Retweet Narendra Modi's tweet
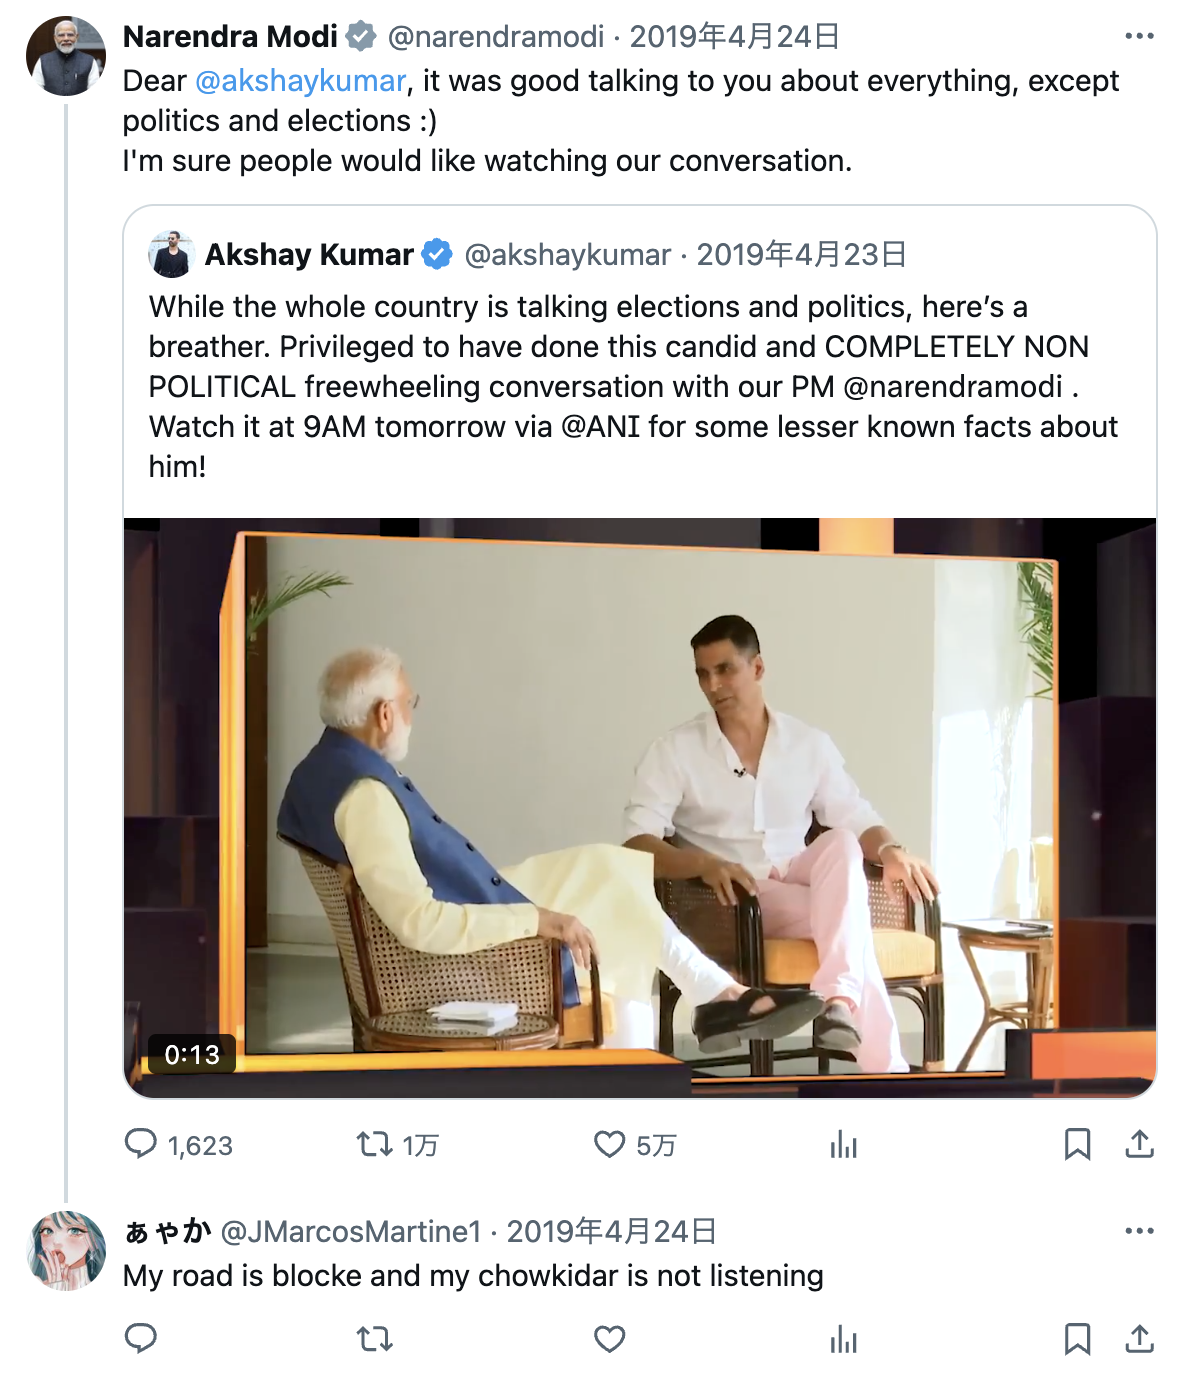The height and width of the screenshot is (1376, 1186). click(375, 1144)
